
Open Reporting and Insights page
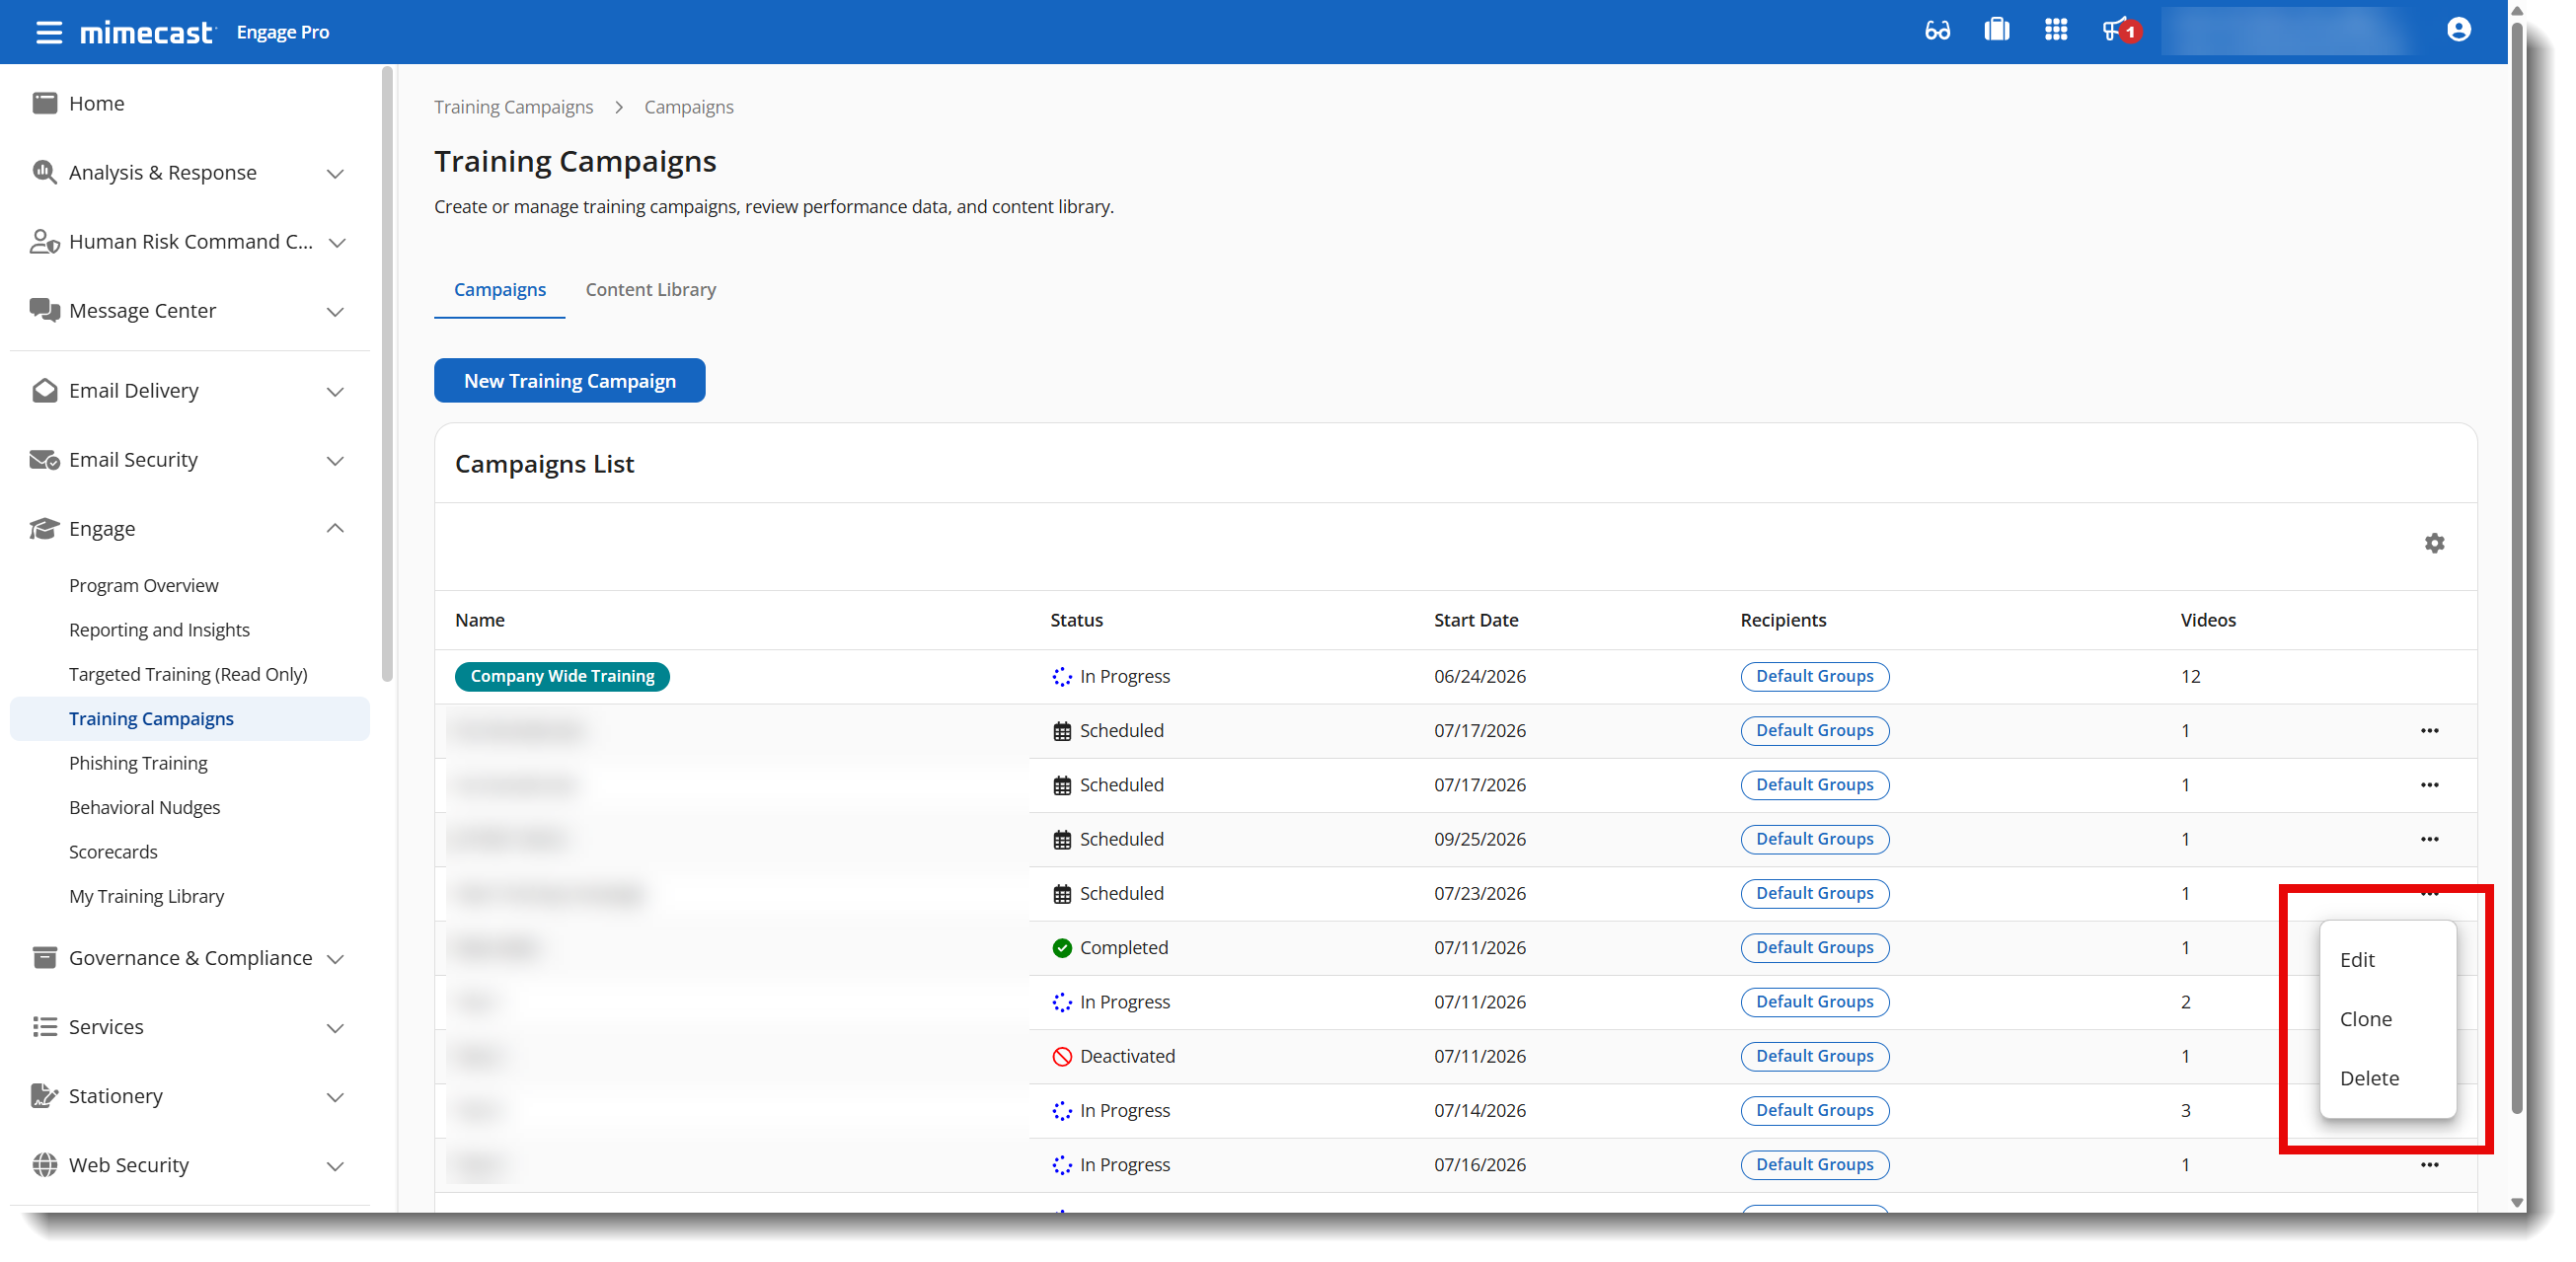[159, 629]
